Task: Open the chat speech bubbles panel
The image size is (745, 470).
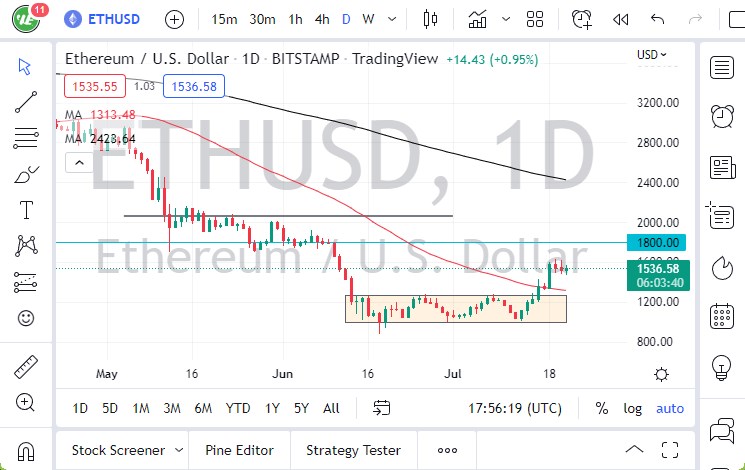Action: [x=722, y=430]
